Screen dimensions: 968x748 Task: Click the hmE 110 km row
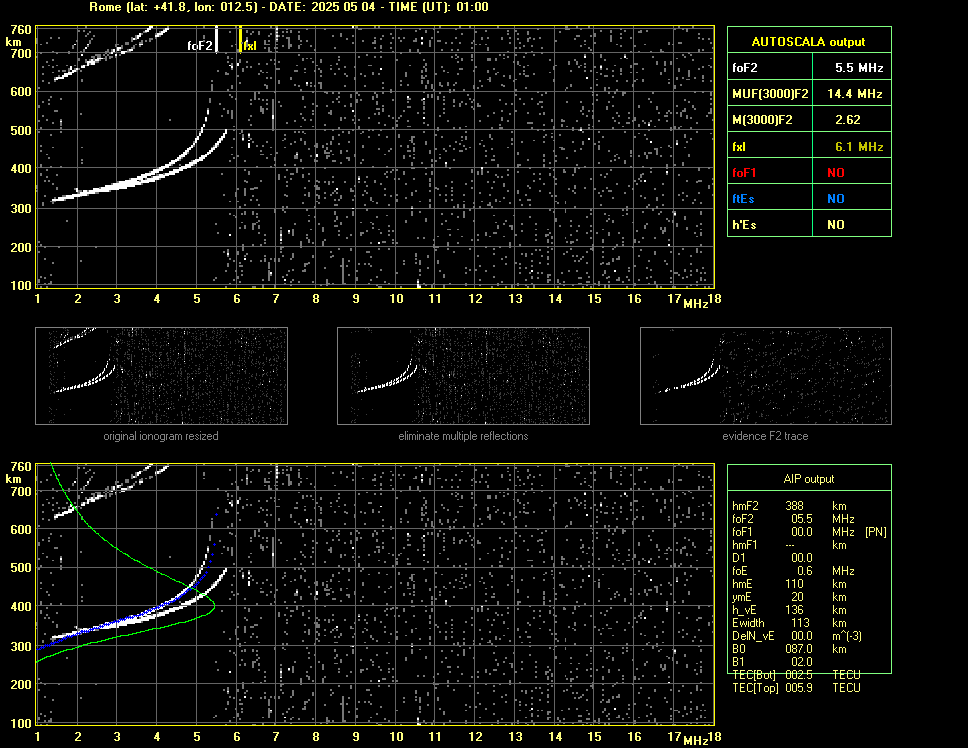pos(788,584)
